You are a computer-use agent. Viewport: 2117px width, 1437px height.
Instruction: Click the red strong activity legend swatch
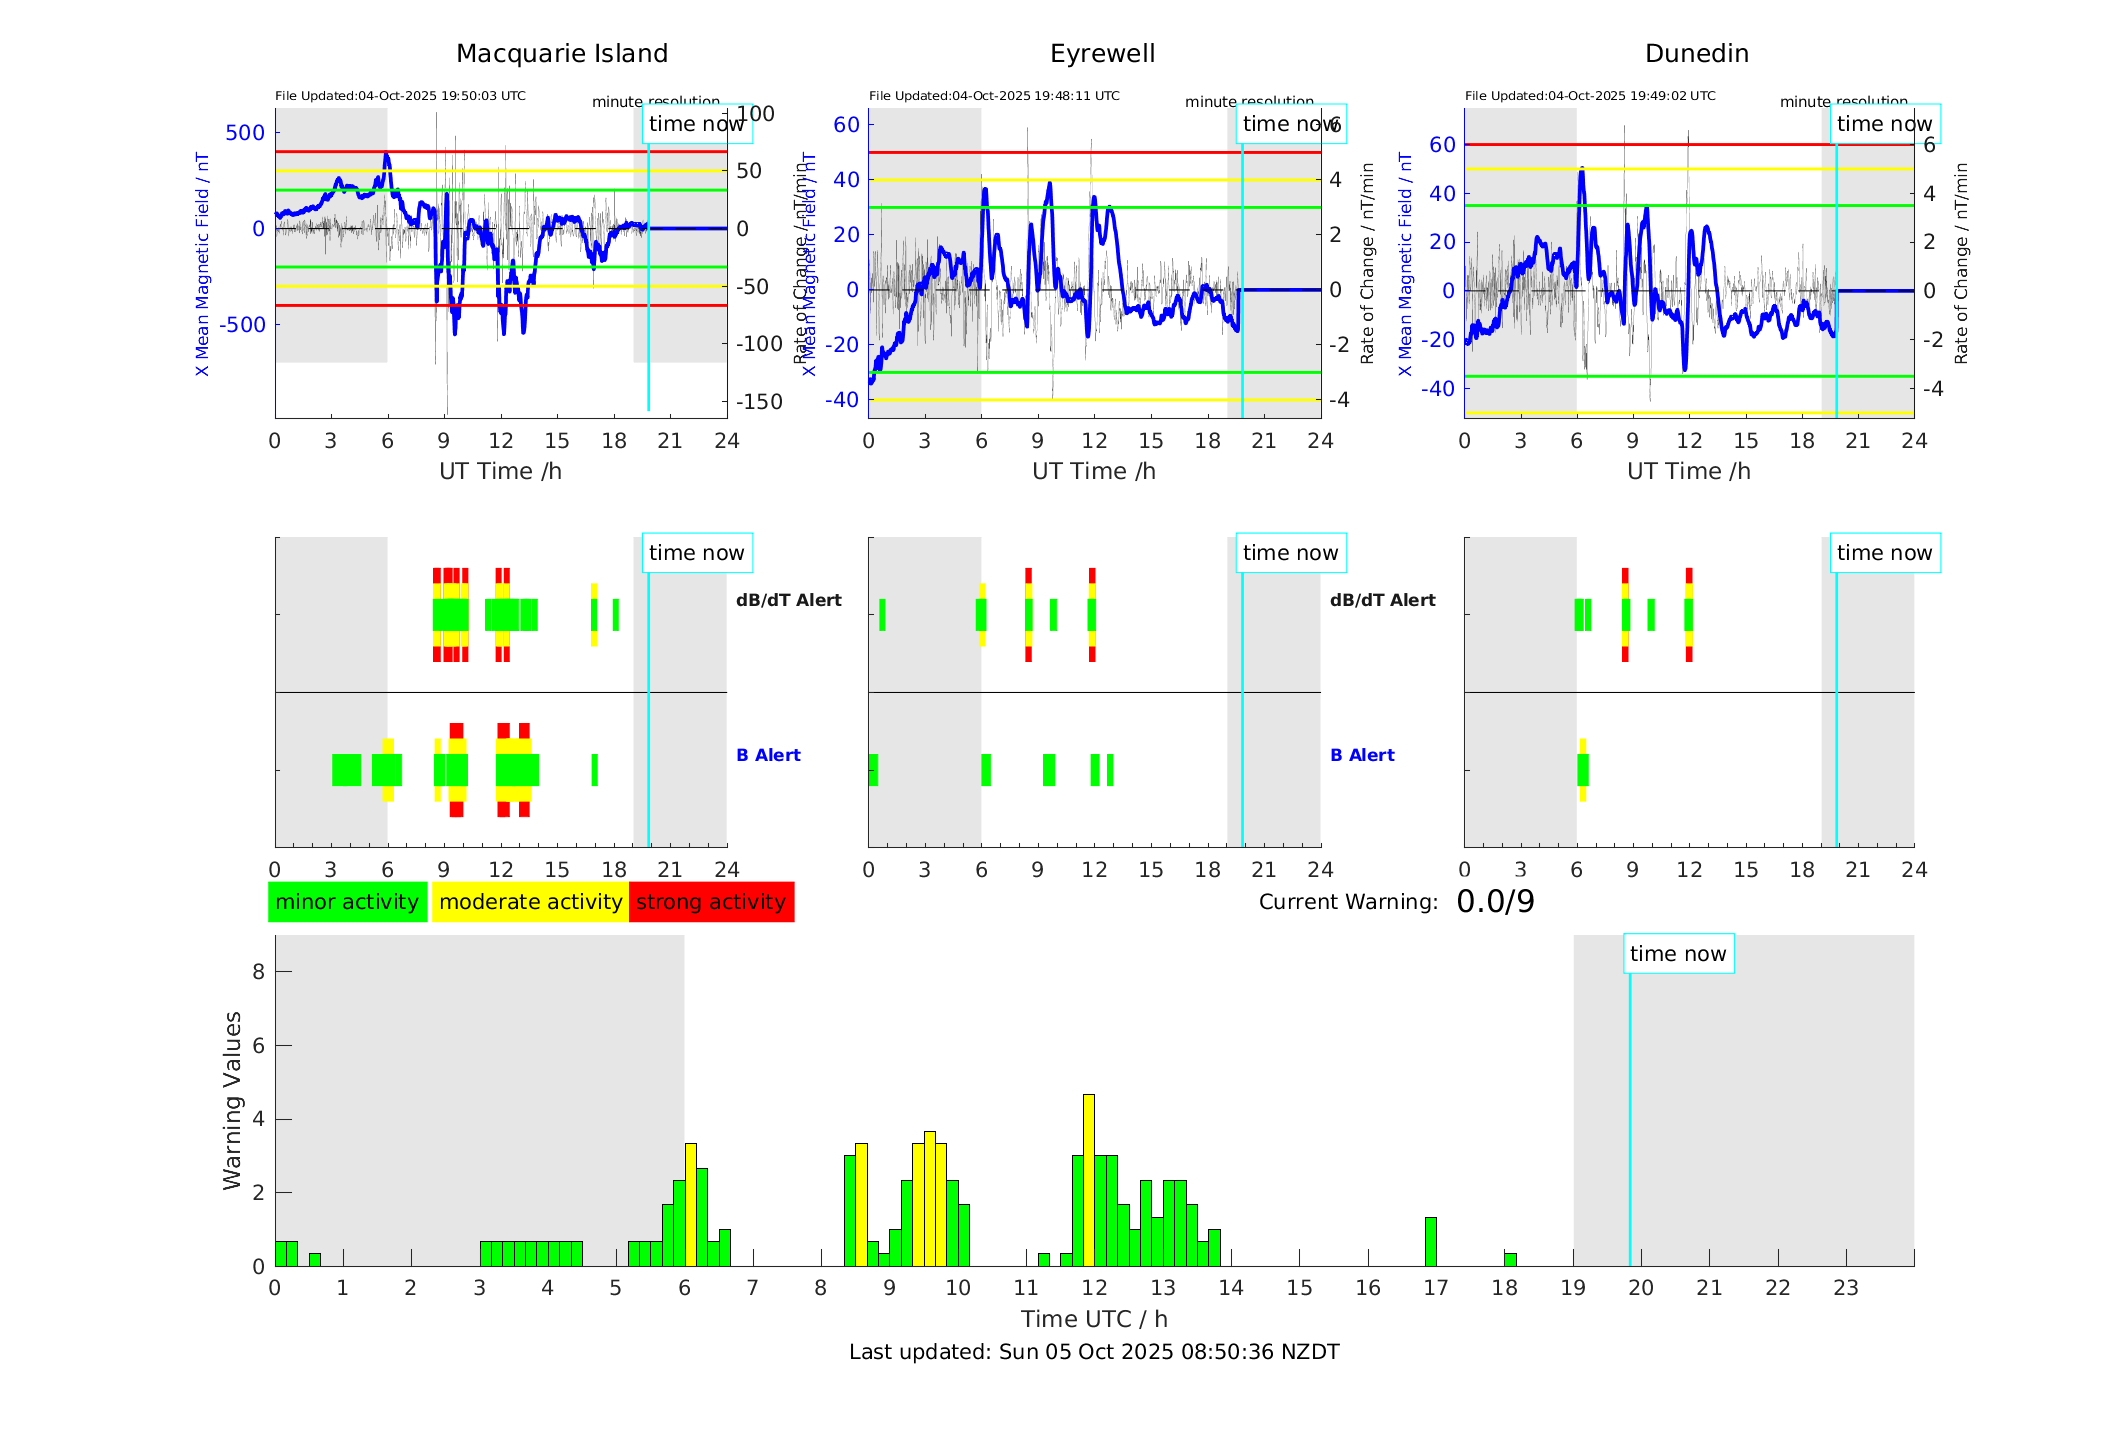coord(711,902)
